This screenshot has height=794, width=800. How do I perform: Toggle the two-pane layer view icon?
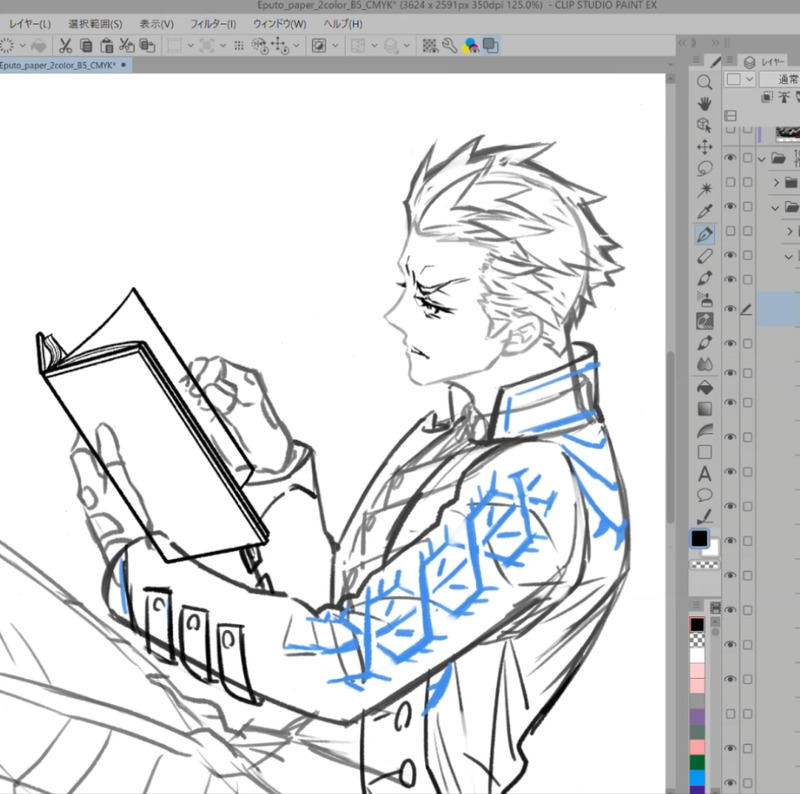pos(730,116)
